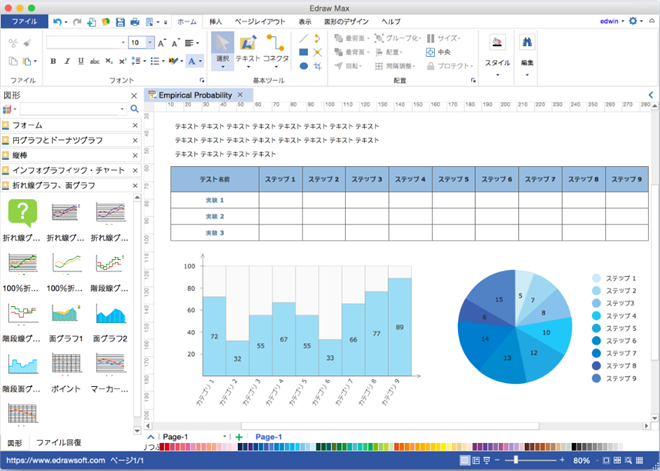Choose the テキスト text tool
Image resolution: width=660 pixels, height=471 pixels.
pos(247,48)
